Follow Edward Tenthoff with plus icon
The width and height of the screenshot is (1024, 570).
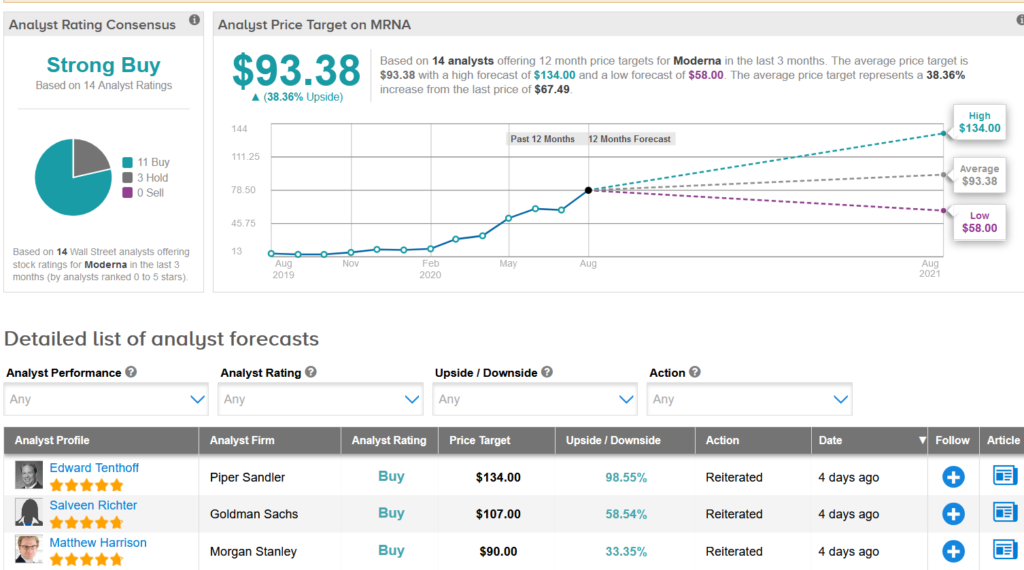pyautogui.click(x=953, y=477)
